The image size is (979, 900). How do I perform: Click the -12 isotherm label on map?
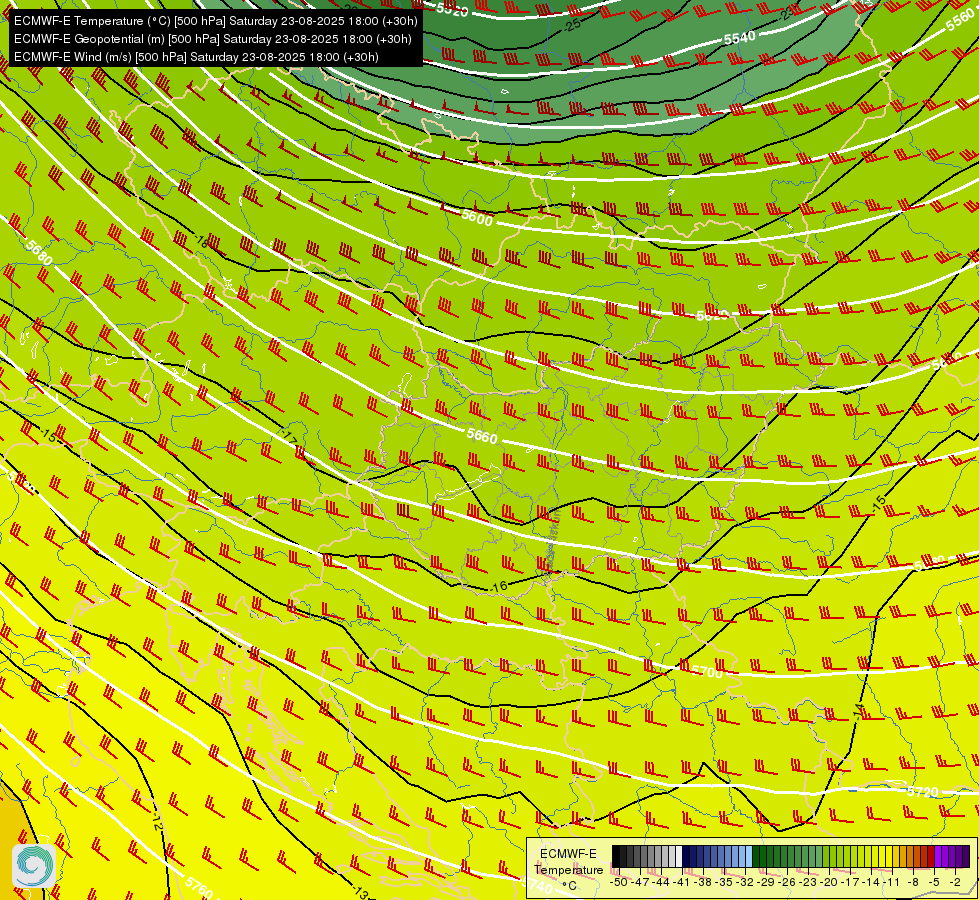click(x=156, y=820)
